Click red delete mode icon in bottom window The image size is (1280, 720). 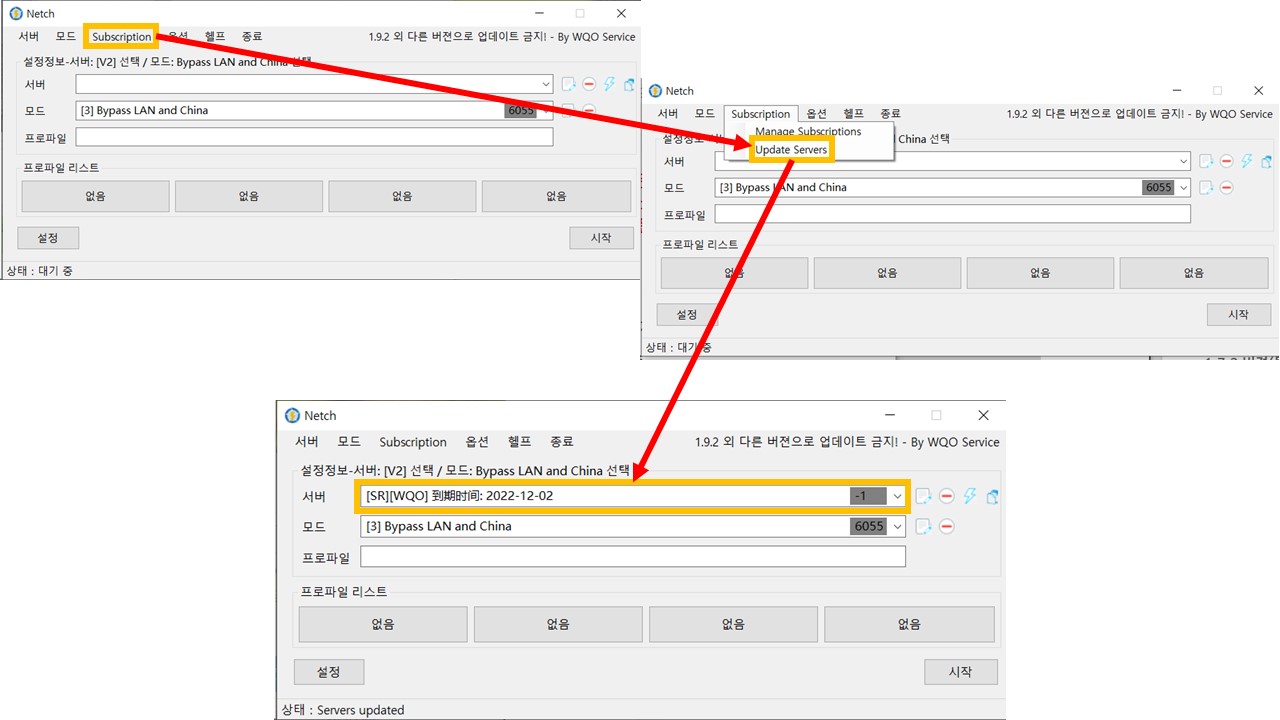(946, 526)
